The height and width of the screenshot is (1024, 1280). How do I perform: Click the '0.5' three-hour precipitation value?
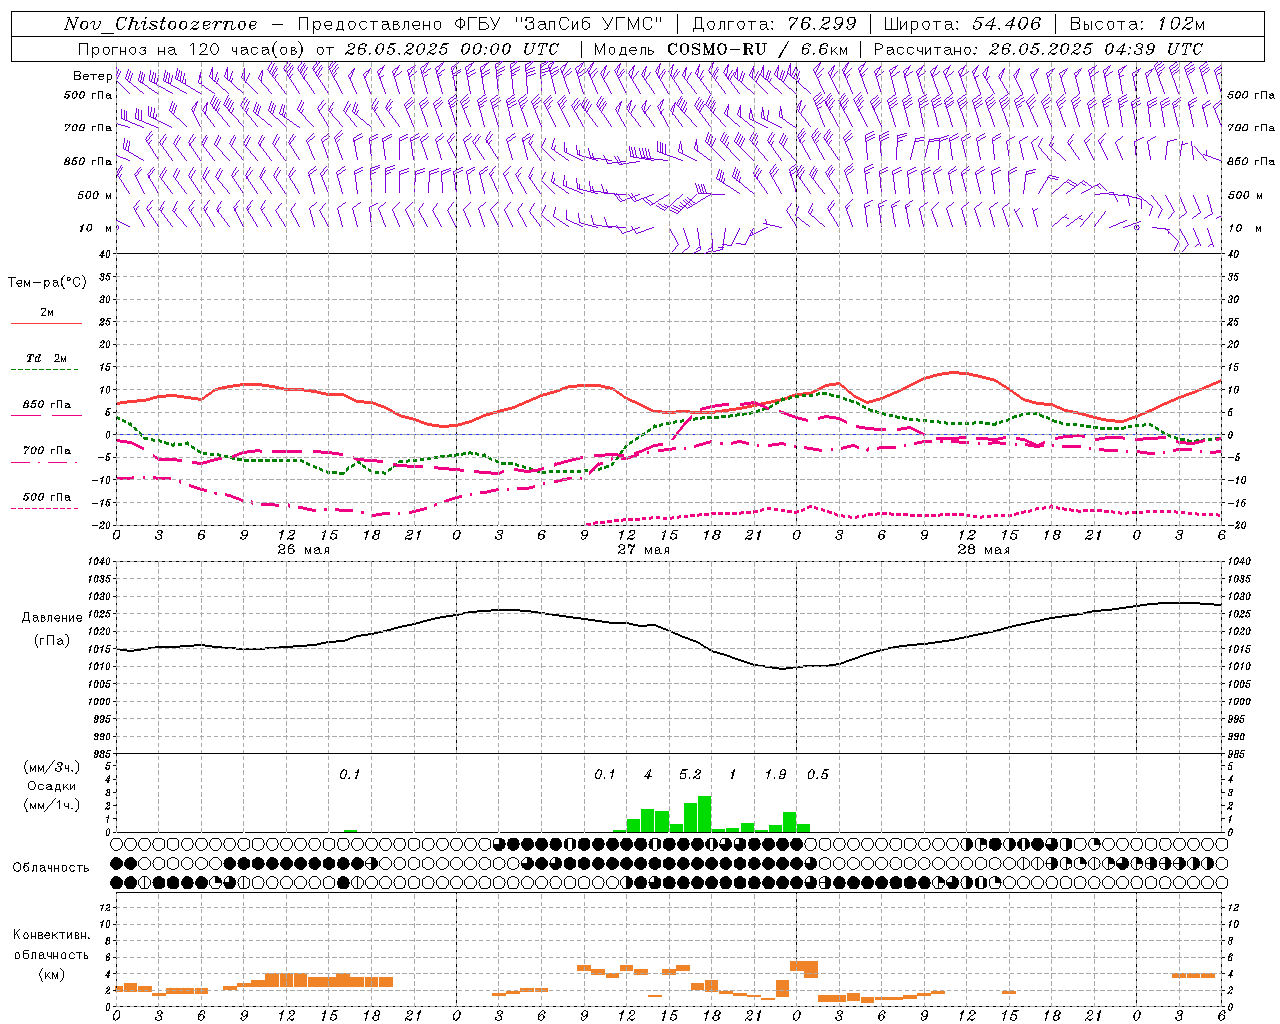pyautogui.click(x=818, y=774)
